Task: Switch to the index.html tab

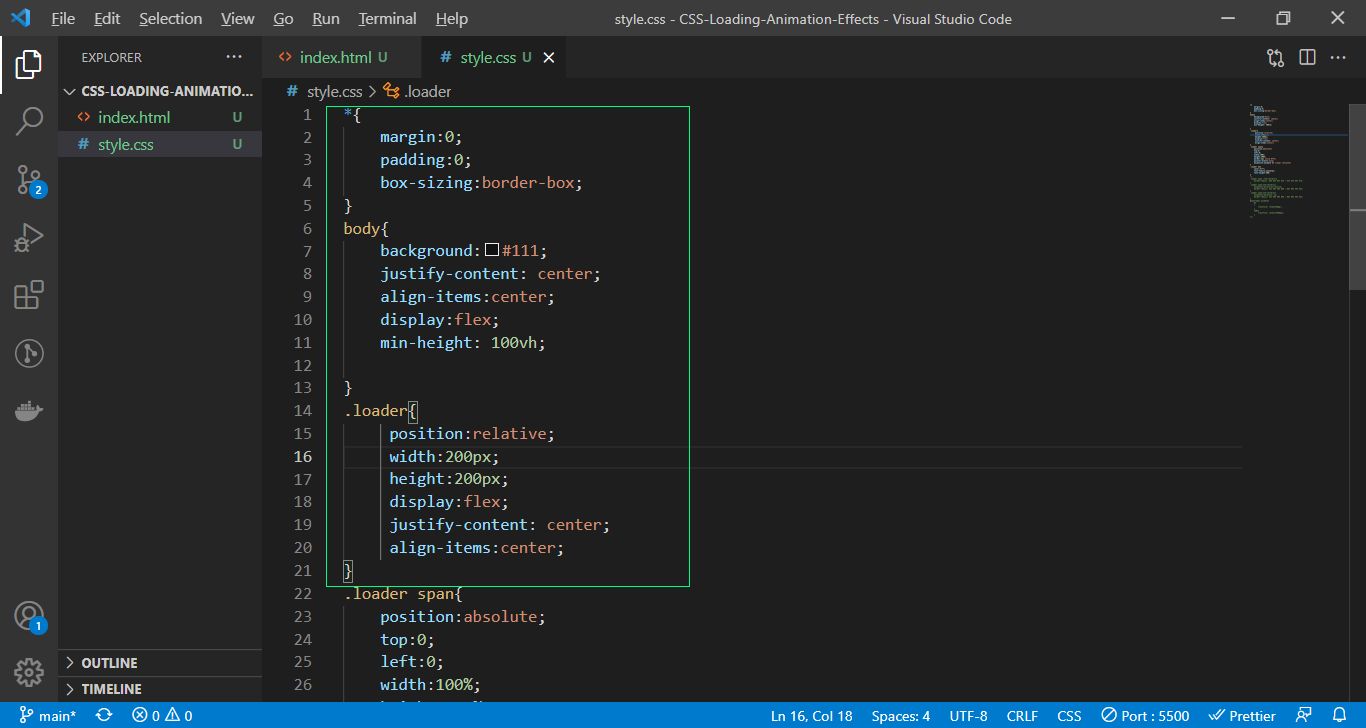Action: pyautogui.click(x=341, y=58)
